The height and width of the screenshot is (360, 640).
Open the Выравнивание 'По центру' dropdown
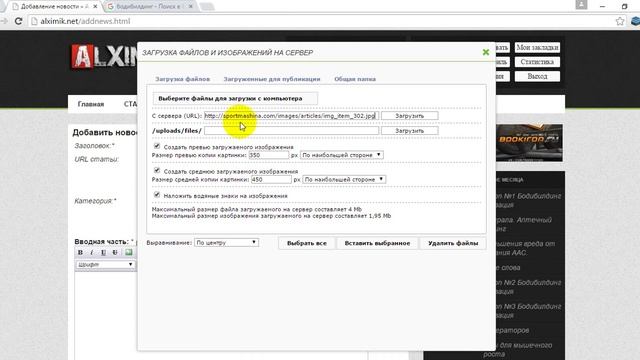tap(226, 242)
